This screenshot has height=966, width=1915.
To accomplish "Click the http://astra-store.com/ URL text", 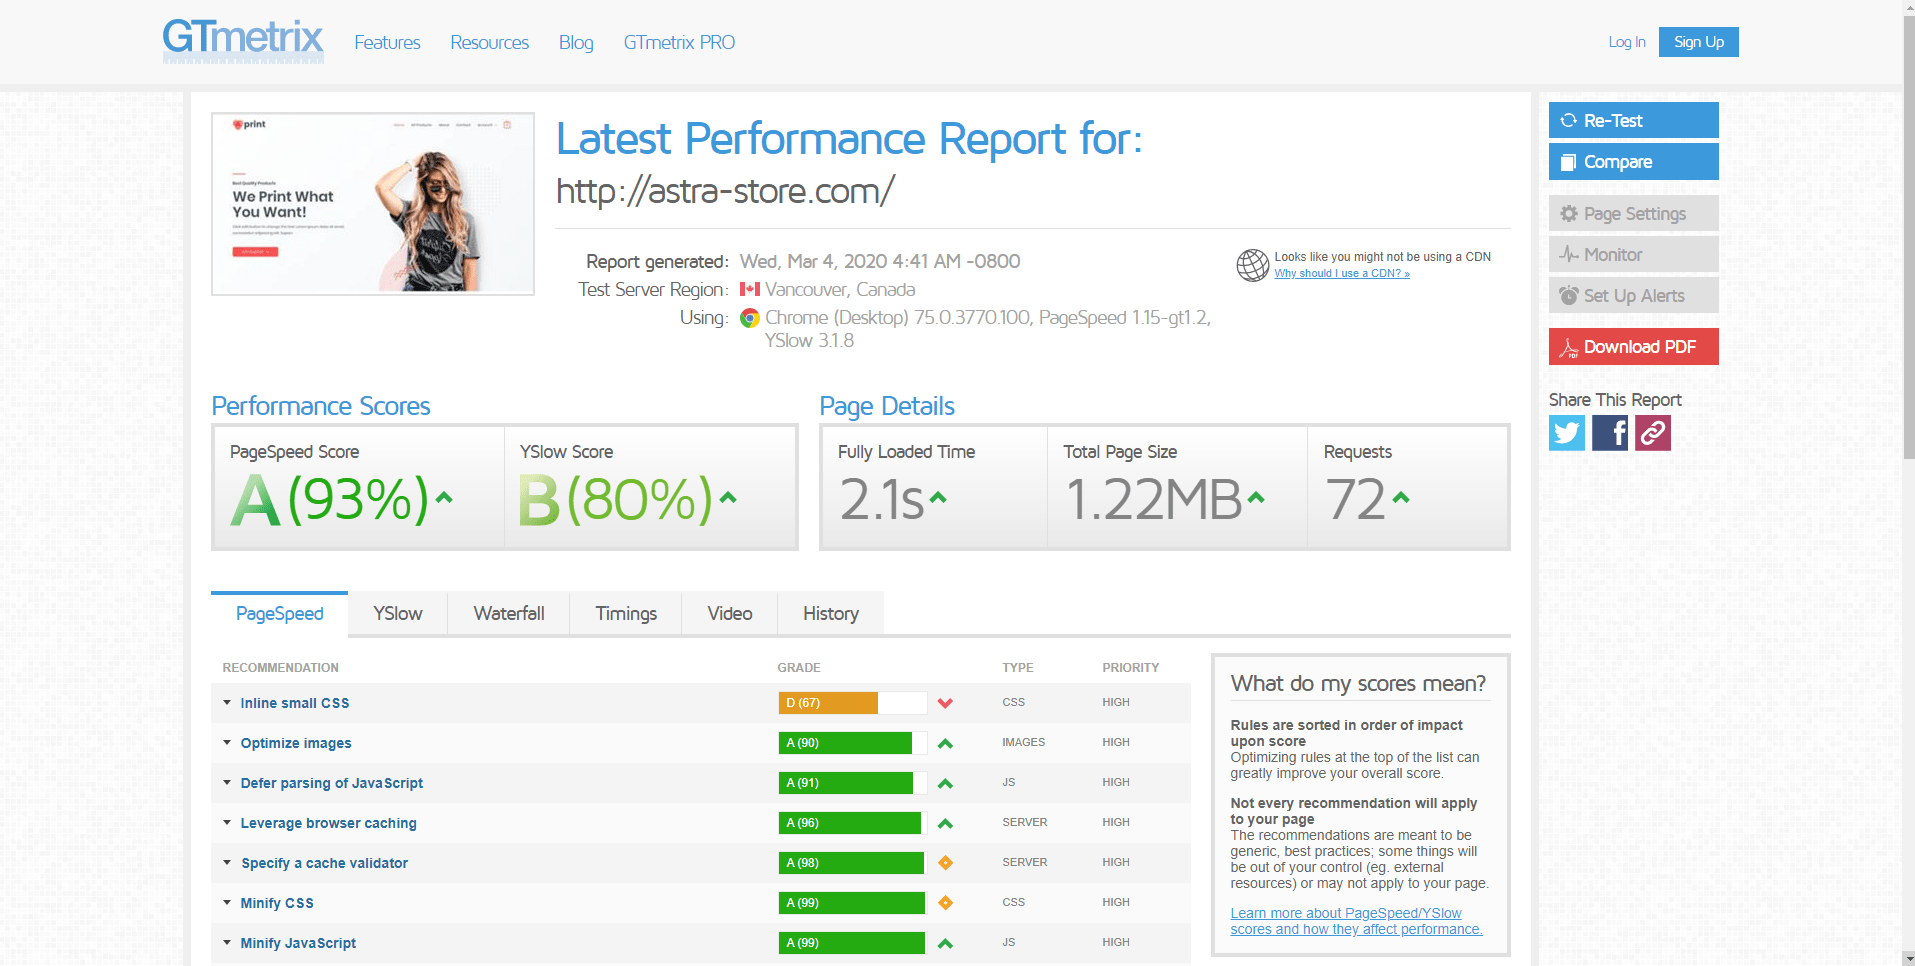I will pyautogui.click(x=725, y=191).
